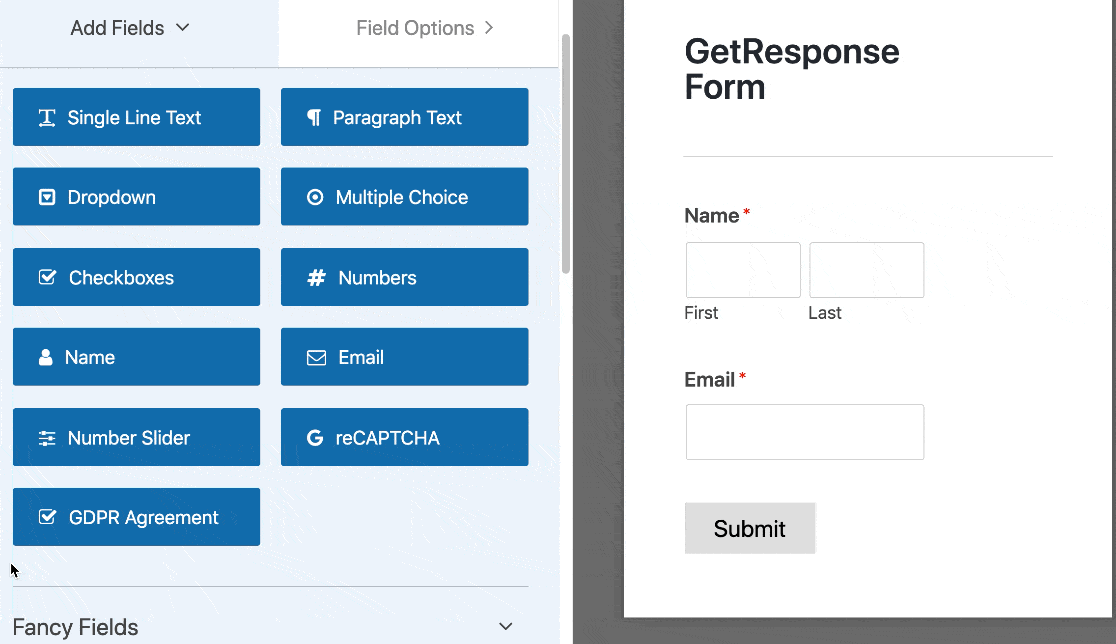Click the Number Slider sliders icon
The height and width of the screenshot is (644, 1116).
click(47, 438)
